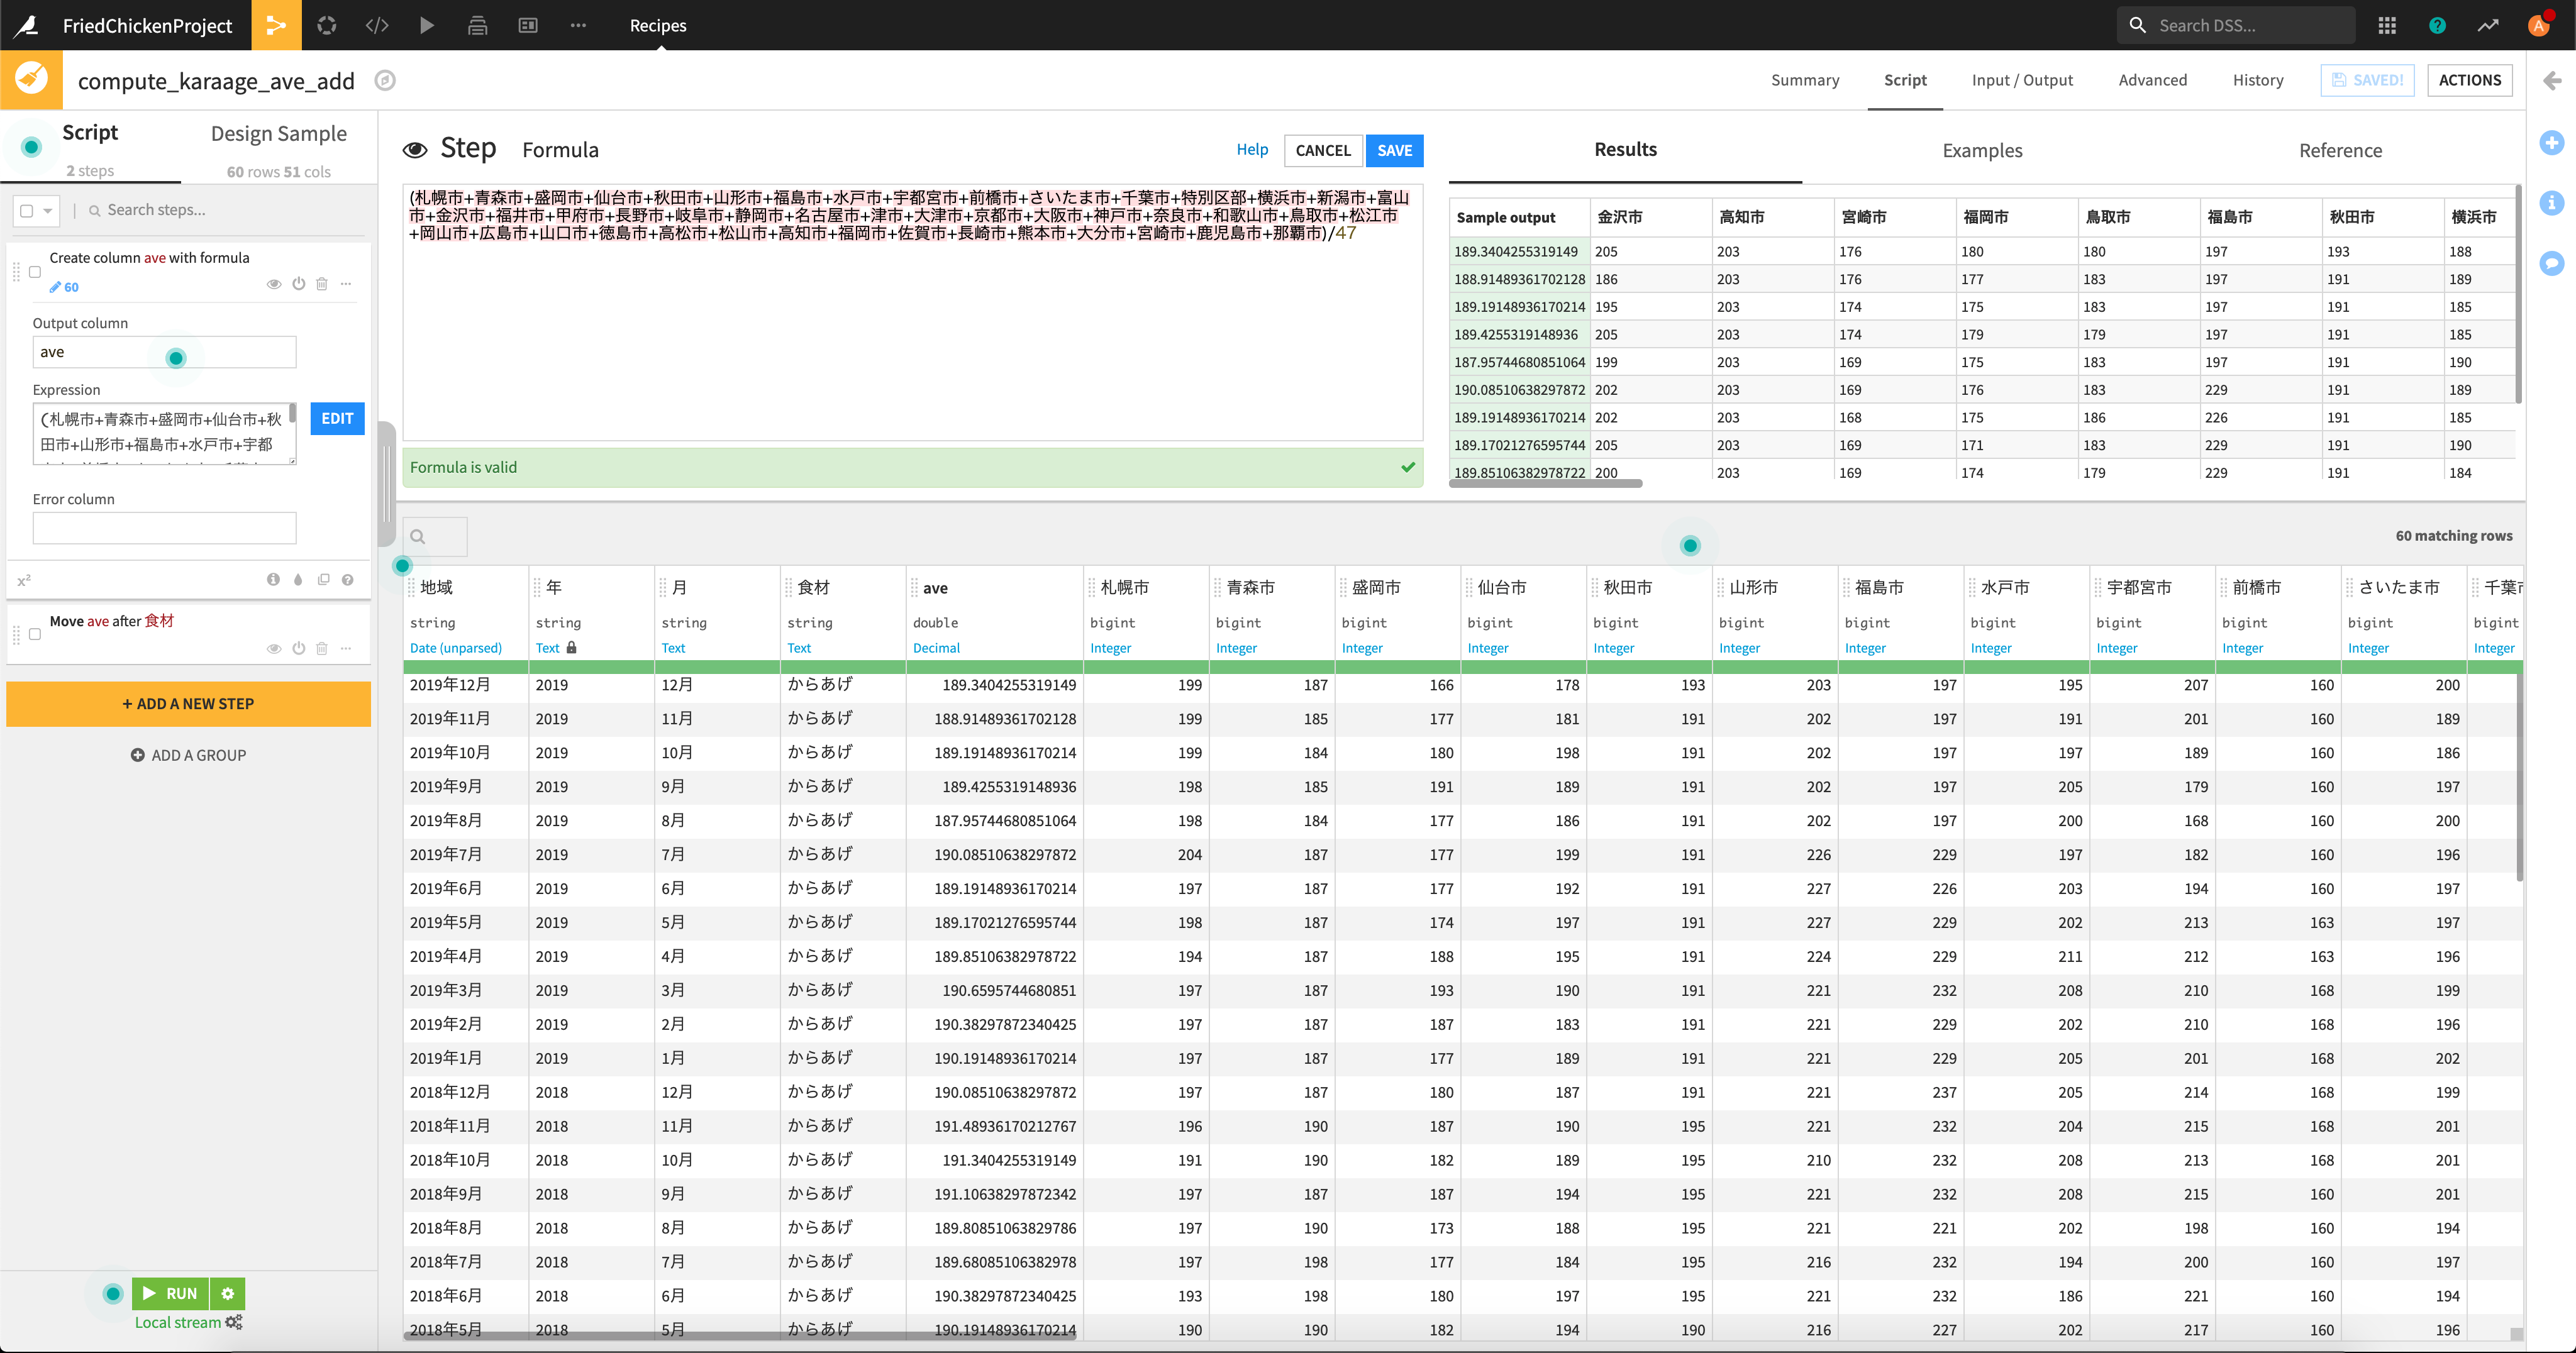Click the blue SAVE formula button
2576x1353 pixels.
(x=1394, y=150)
